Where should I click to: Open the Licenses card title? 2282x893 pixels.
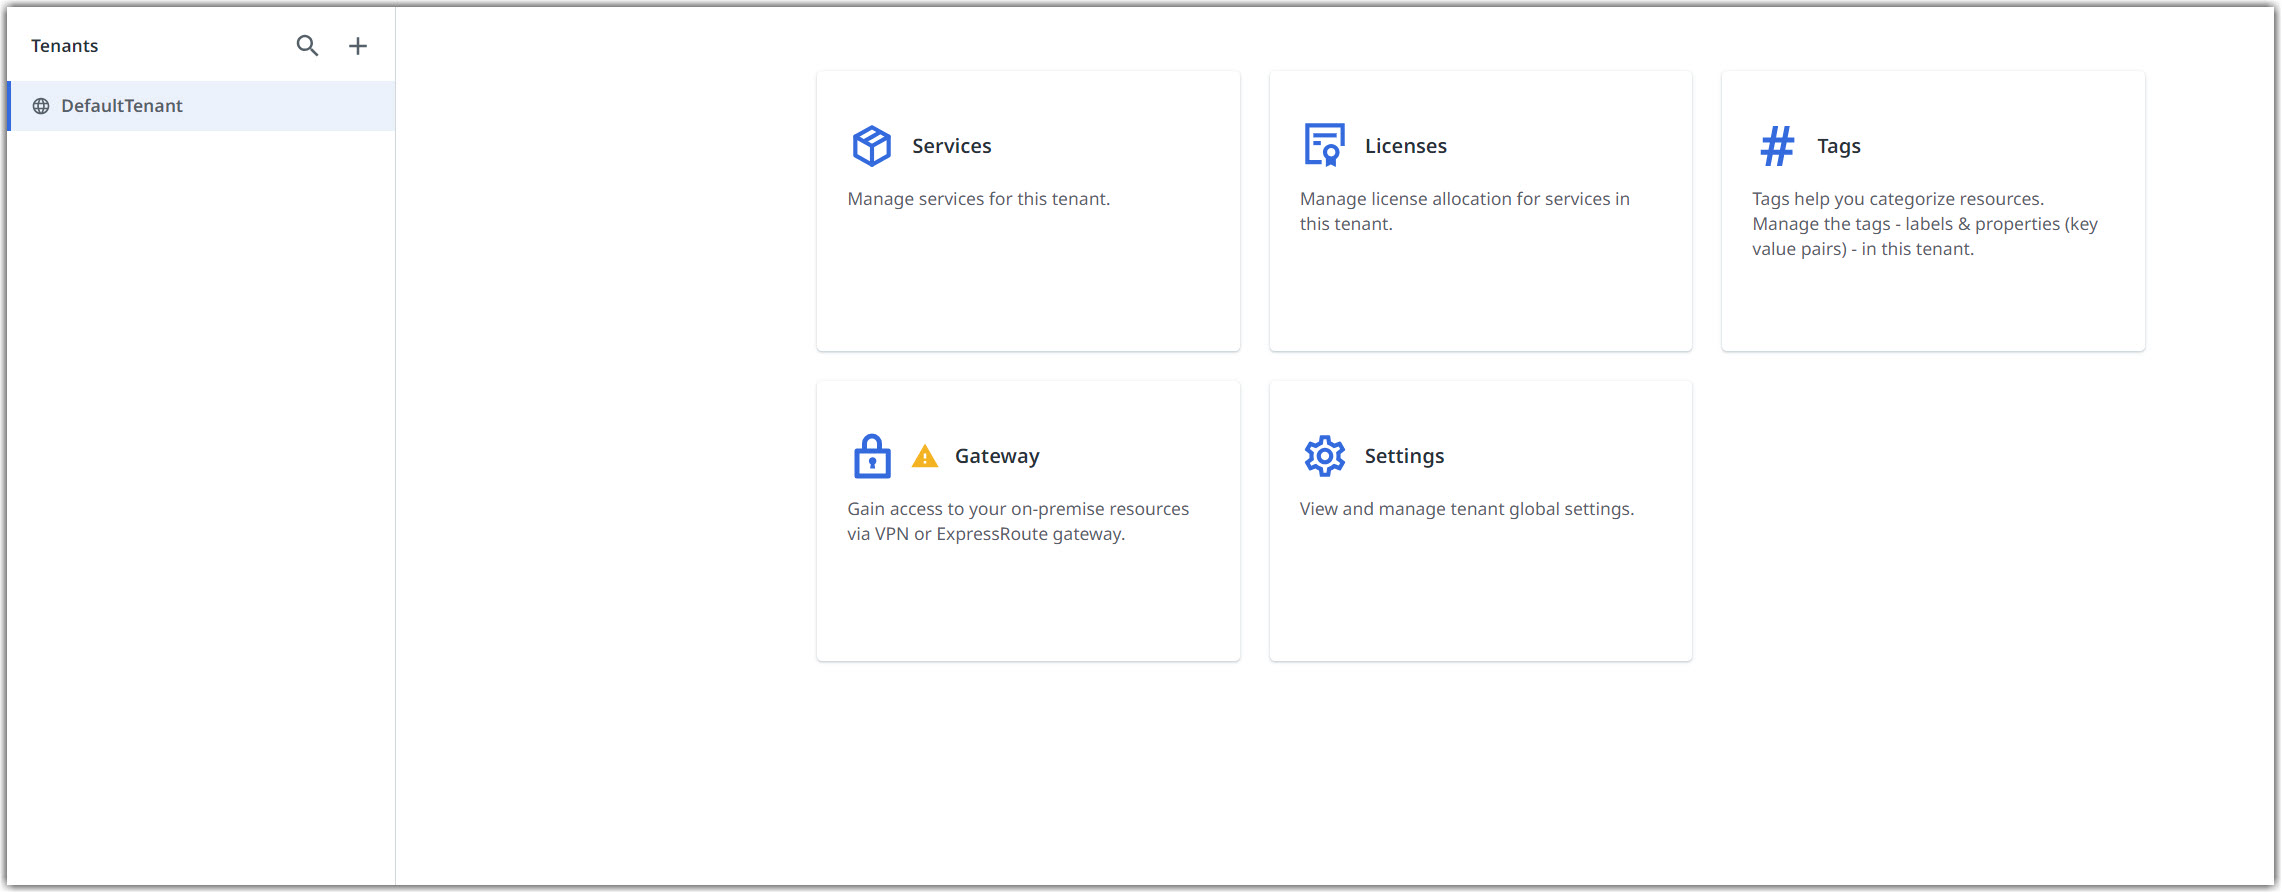pos(1405,146)
